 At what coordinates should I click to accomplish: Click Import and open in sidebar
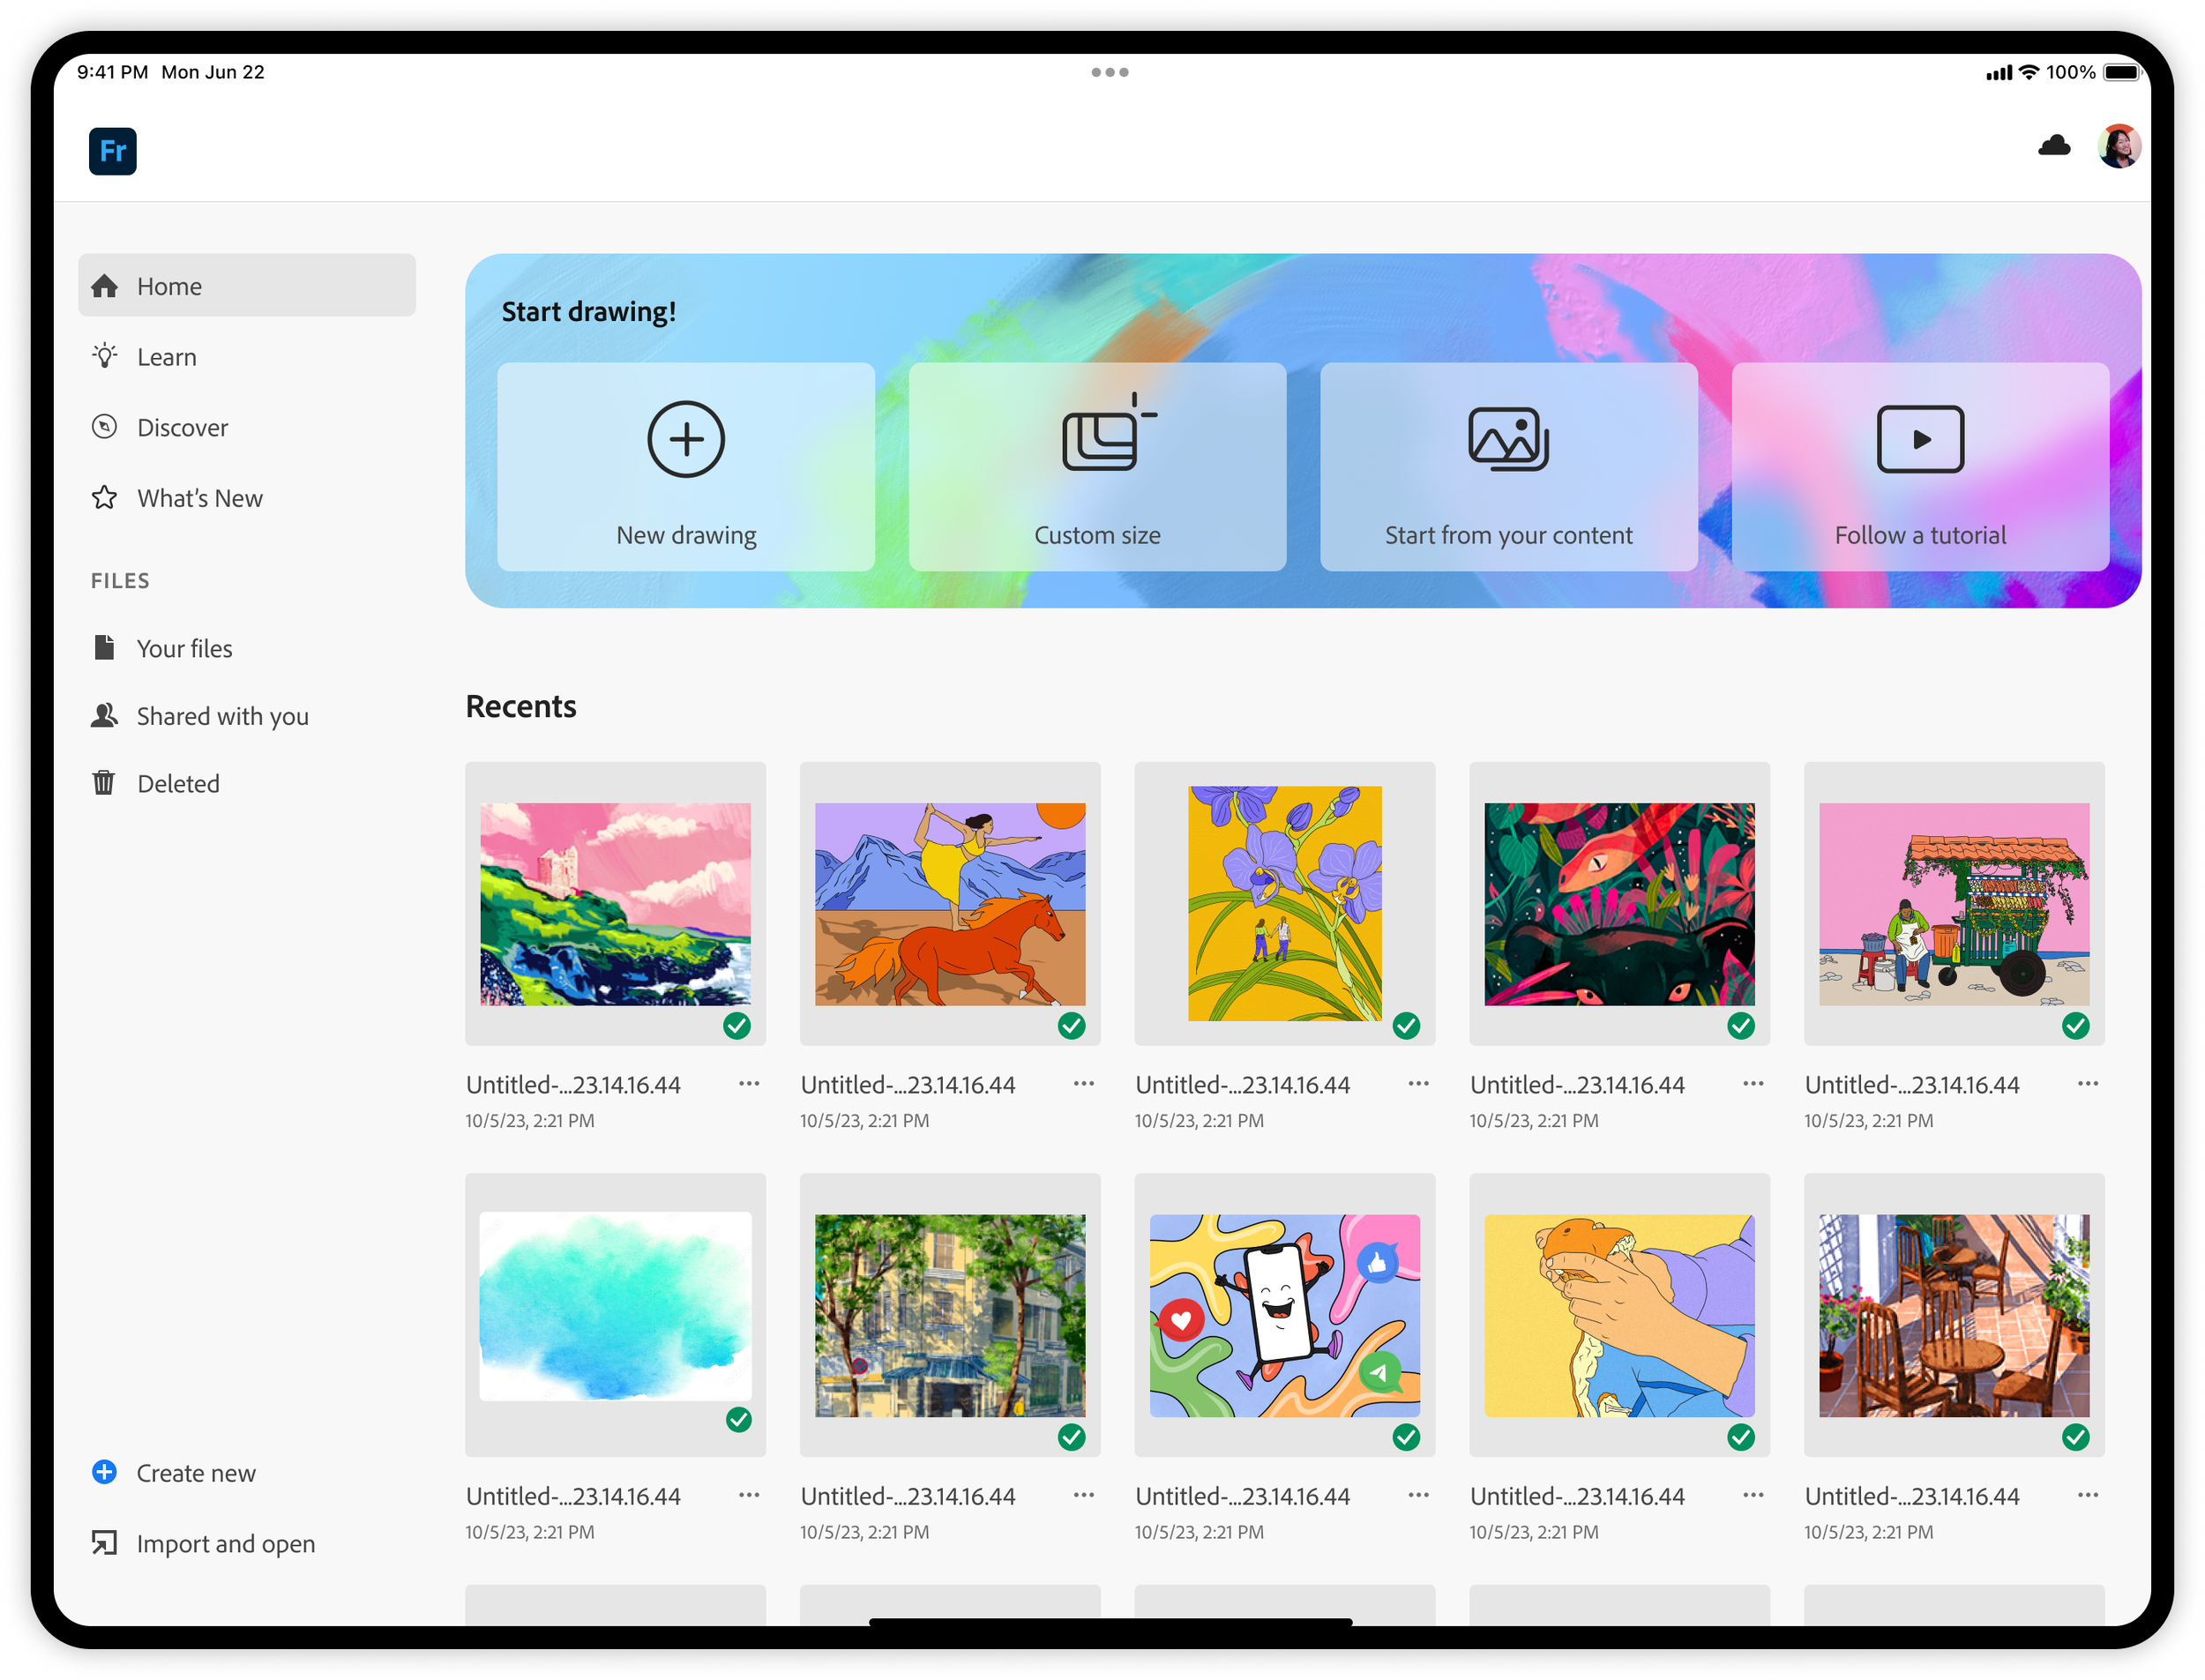(x=225, y=1543)
